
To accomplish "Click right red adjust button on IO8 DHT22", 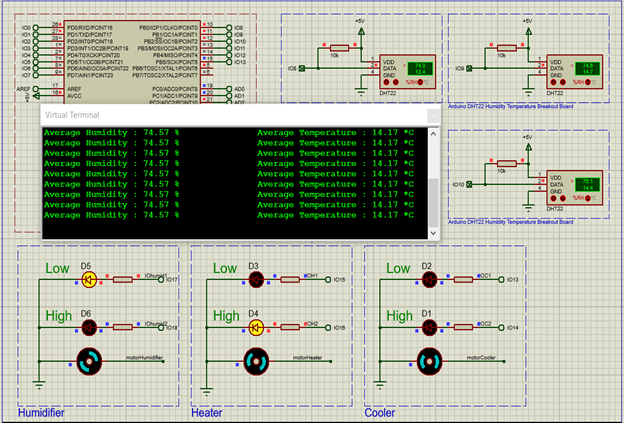I will [396, 82].
